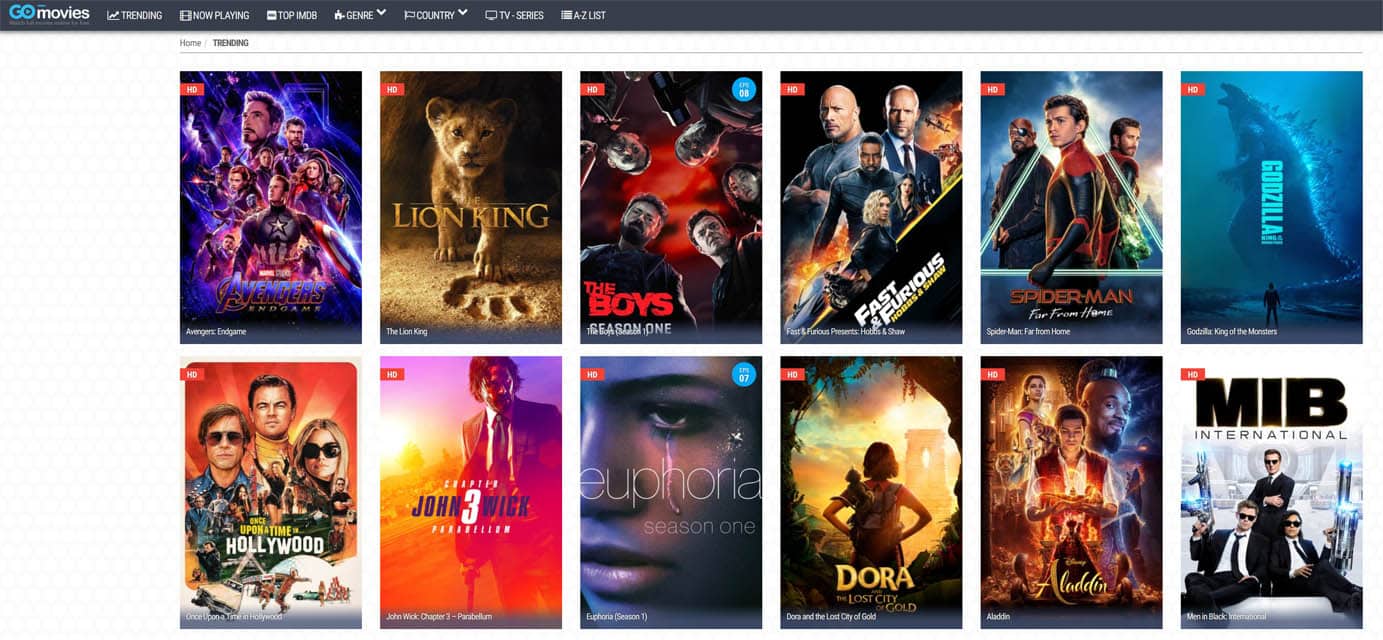Viewport: 1383px width, 640px height.
Task: Click the A-Z List icon
Action: [x=566, y=16]
